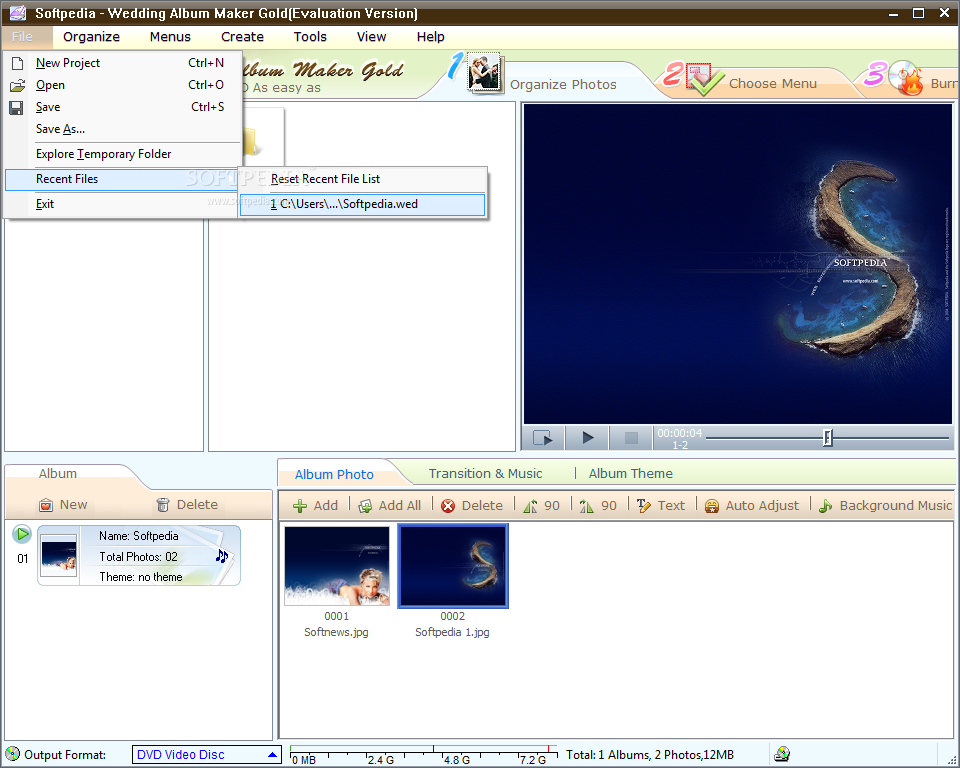
Task: Click the disc icon at status bar right
Action: coord(782,754)
